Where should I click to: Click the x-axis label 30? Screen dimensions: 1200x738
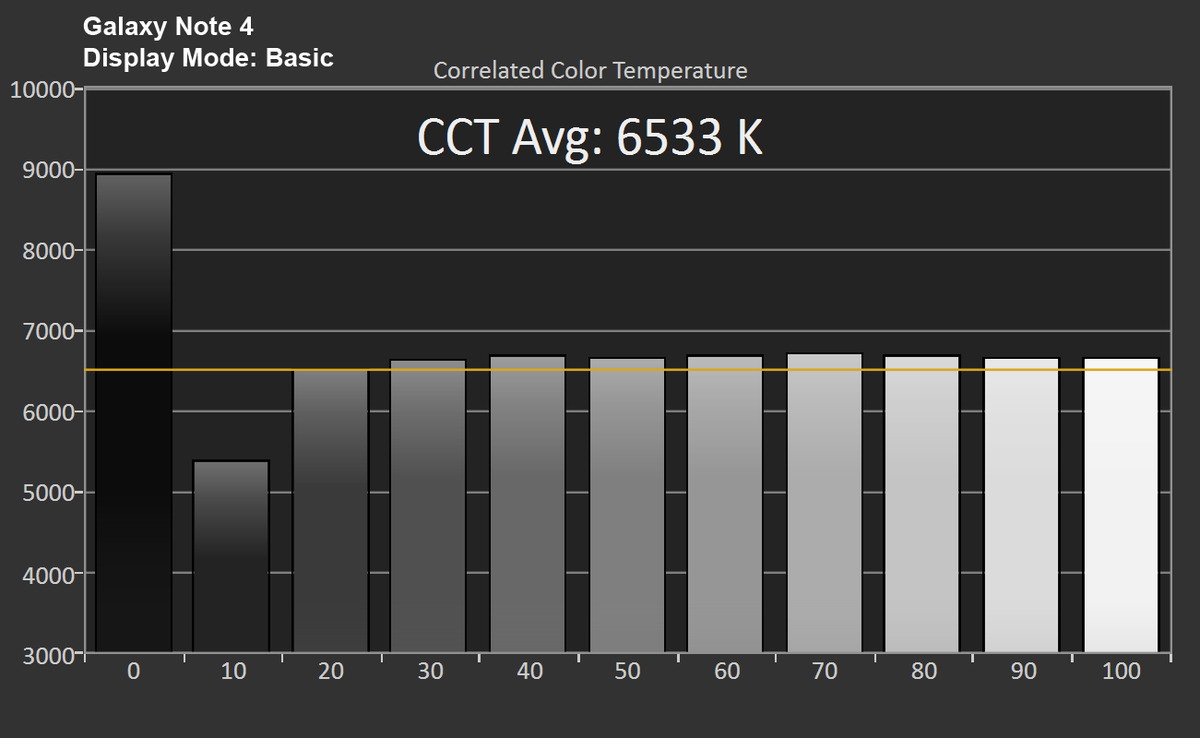click(430, 672)
